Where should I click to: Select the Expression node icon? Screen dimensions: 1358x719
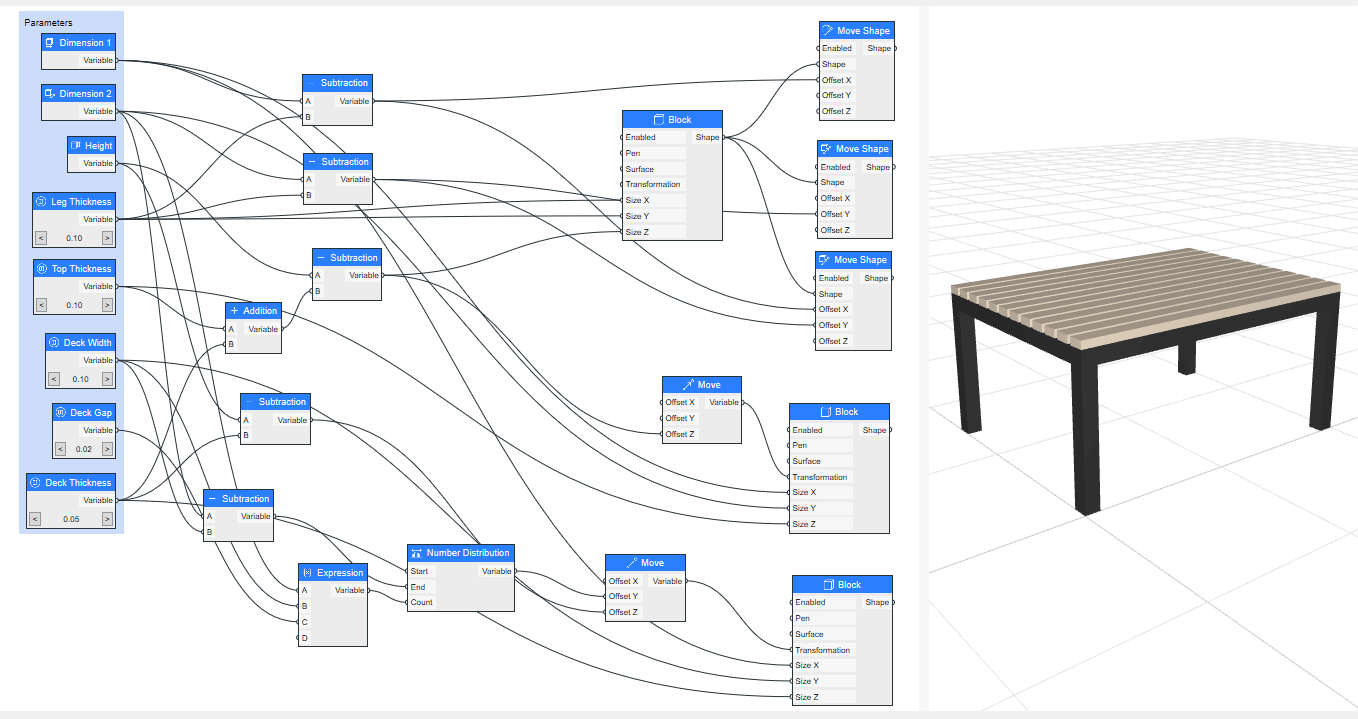[307, 573]
